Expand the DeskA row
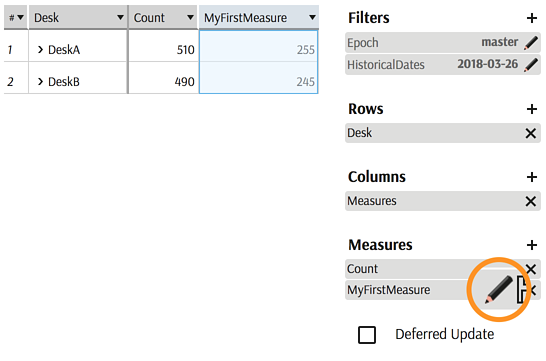Screen dimensions: 546x361 tap(40, 50)
